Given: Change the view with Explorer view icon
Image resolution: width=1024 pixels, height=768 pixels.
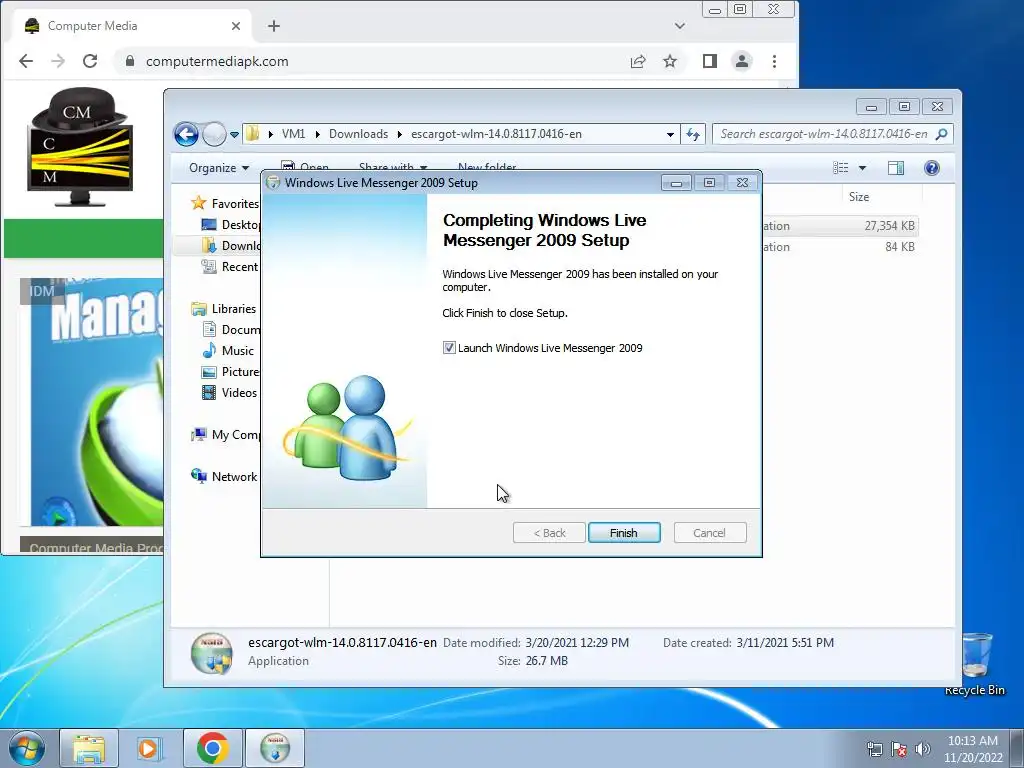Looking at the screenshot, I should 840,168.
